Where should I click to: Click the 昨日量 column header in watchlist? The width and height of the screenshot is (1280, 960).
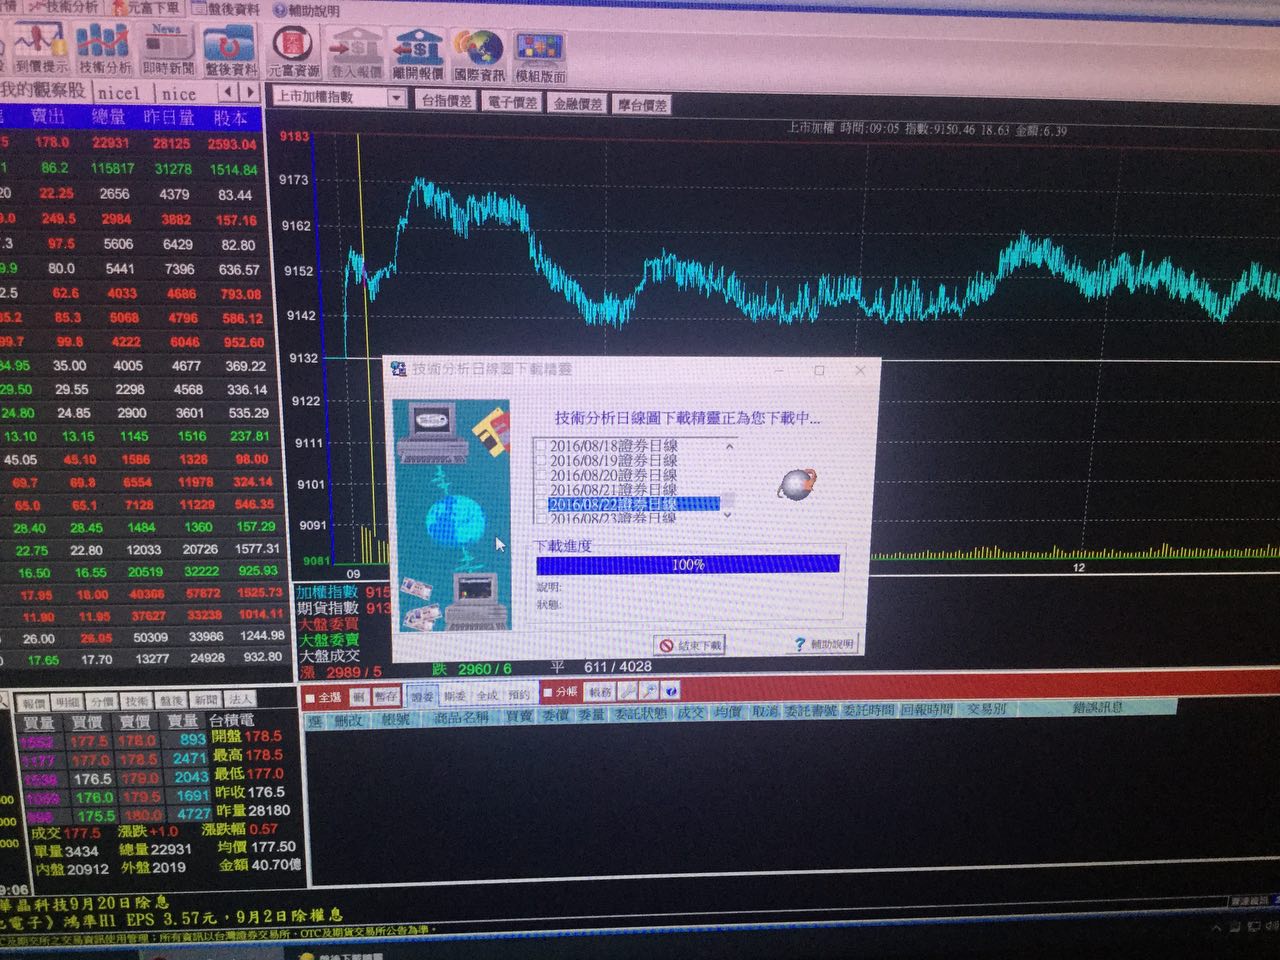point(169,118)
